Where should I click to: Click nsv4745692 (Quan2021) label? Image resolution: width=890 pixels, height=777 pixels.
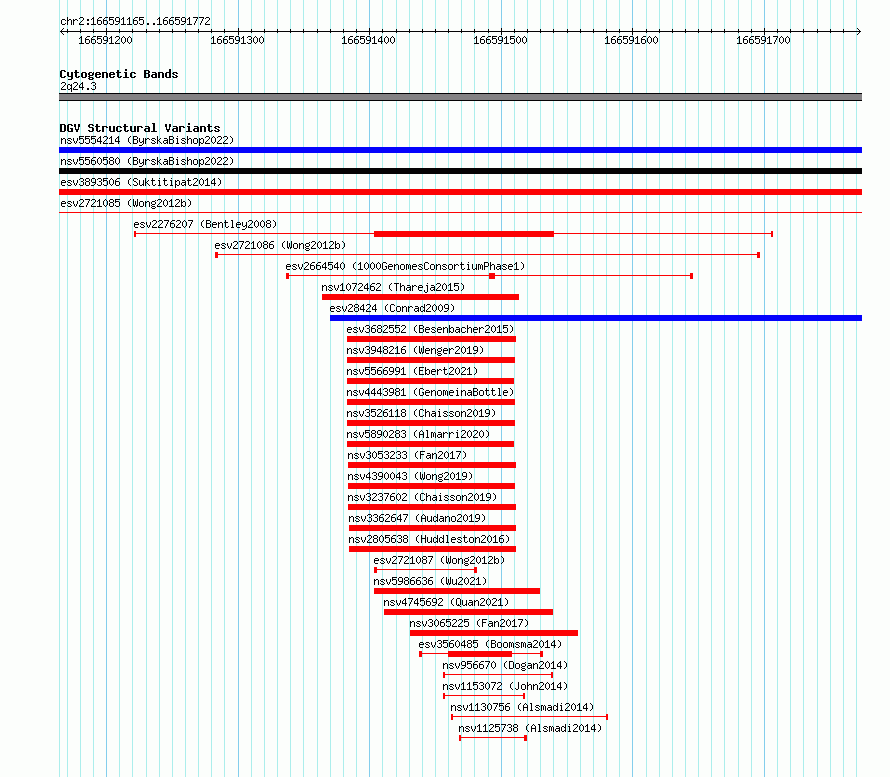click(x=446, y=602)
